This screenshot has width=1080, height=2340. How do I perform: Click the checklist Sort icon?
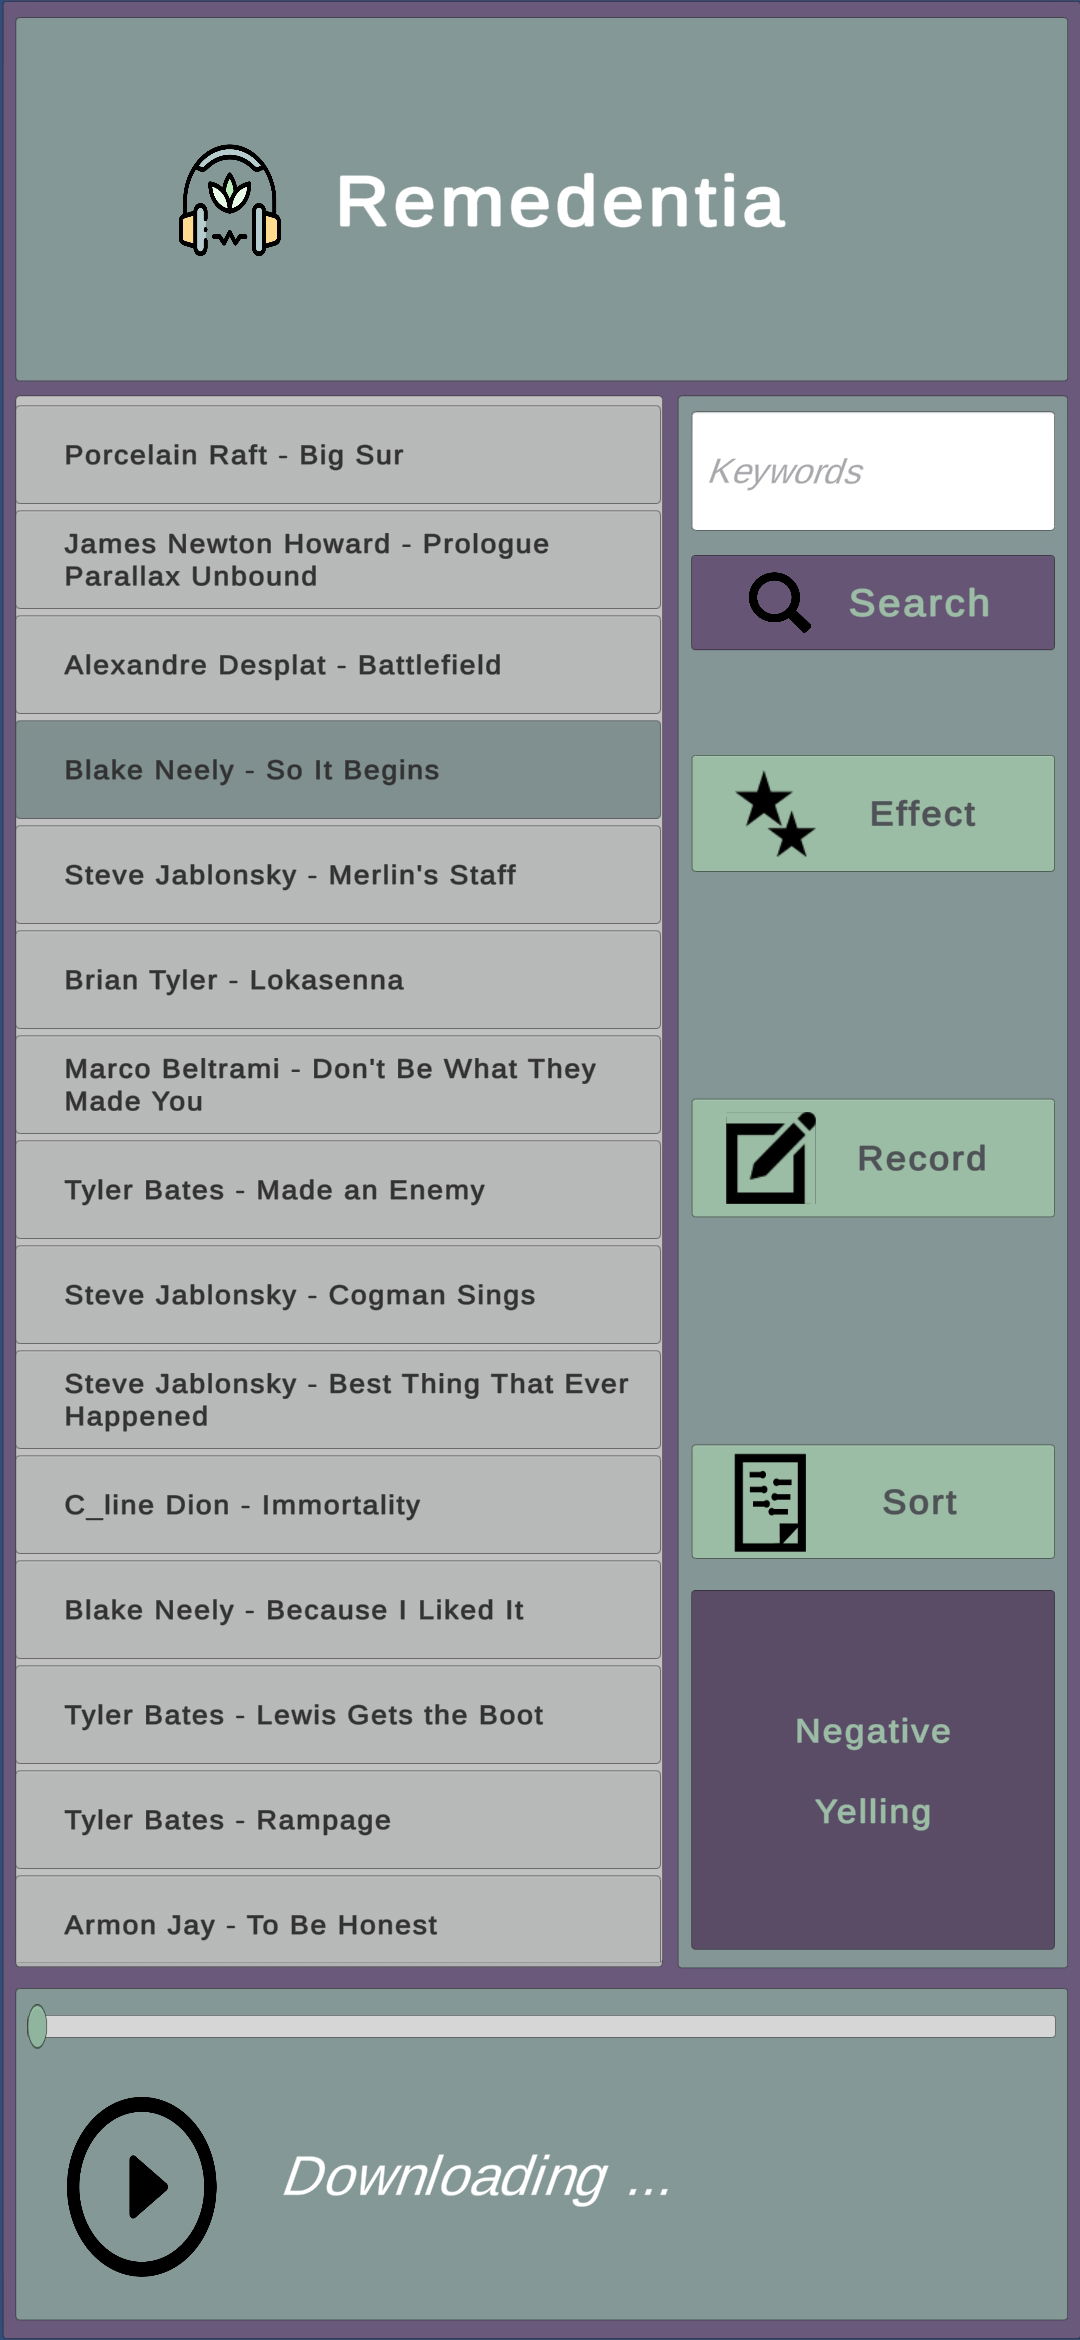tap(770, 1502)
